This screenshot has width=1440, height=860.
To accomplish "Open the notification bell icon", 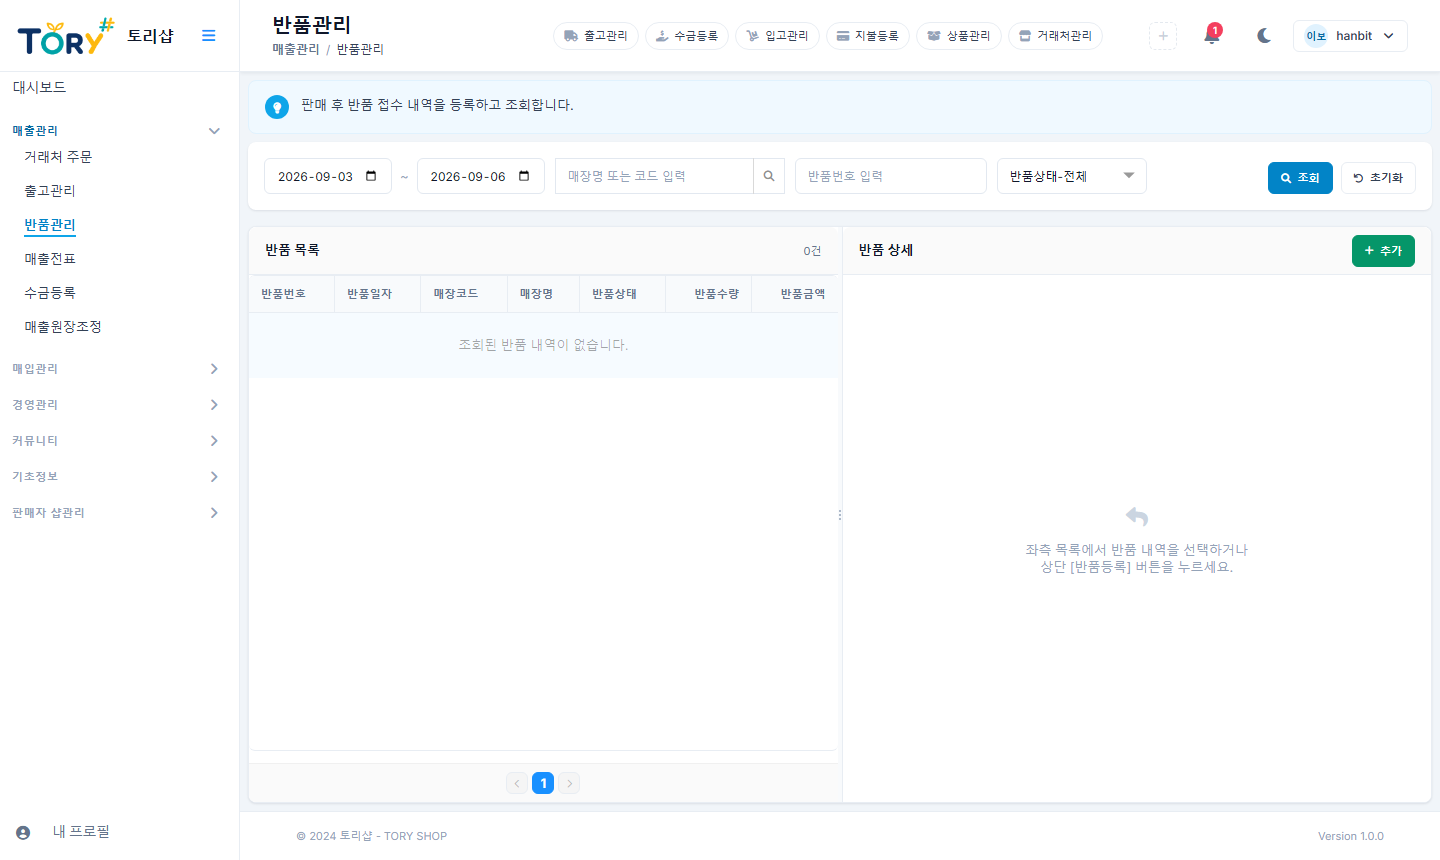I will (1212, 36).
